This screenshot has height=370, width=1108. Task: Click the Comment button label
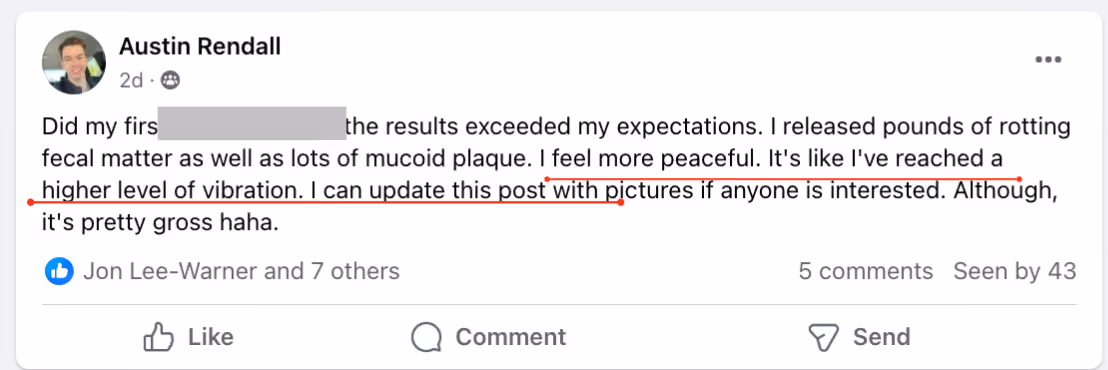pyautogui.click(x=510, y=337)
